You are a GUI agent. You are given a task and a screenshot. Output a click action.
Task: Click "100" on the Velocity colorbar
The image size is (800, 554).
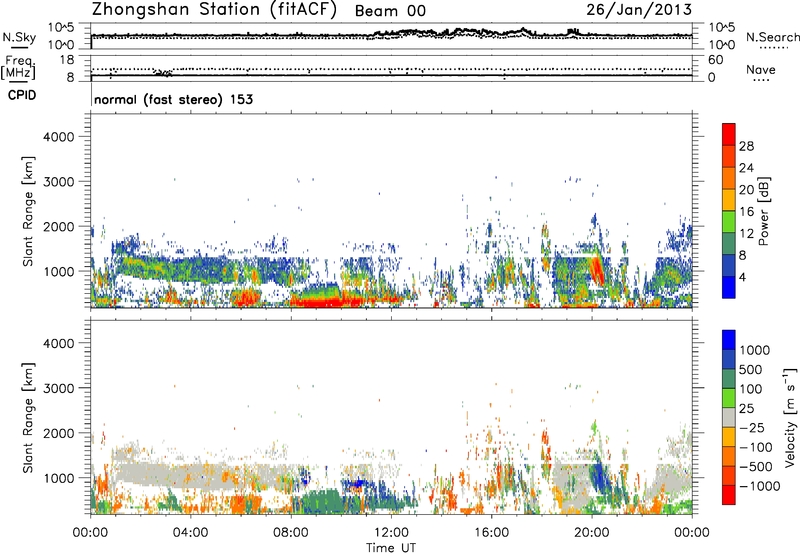pyautogui.click(x=751, y=389)
